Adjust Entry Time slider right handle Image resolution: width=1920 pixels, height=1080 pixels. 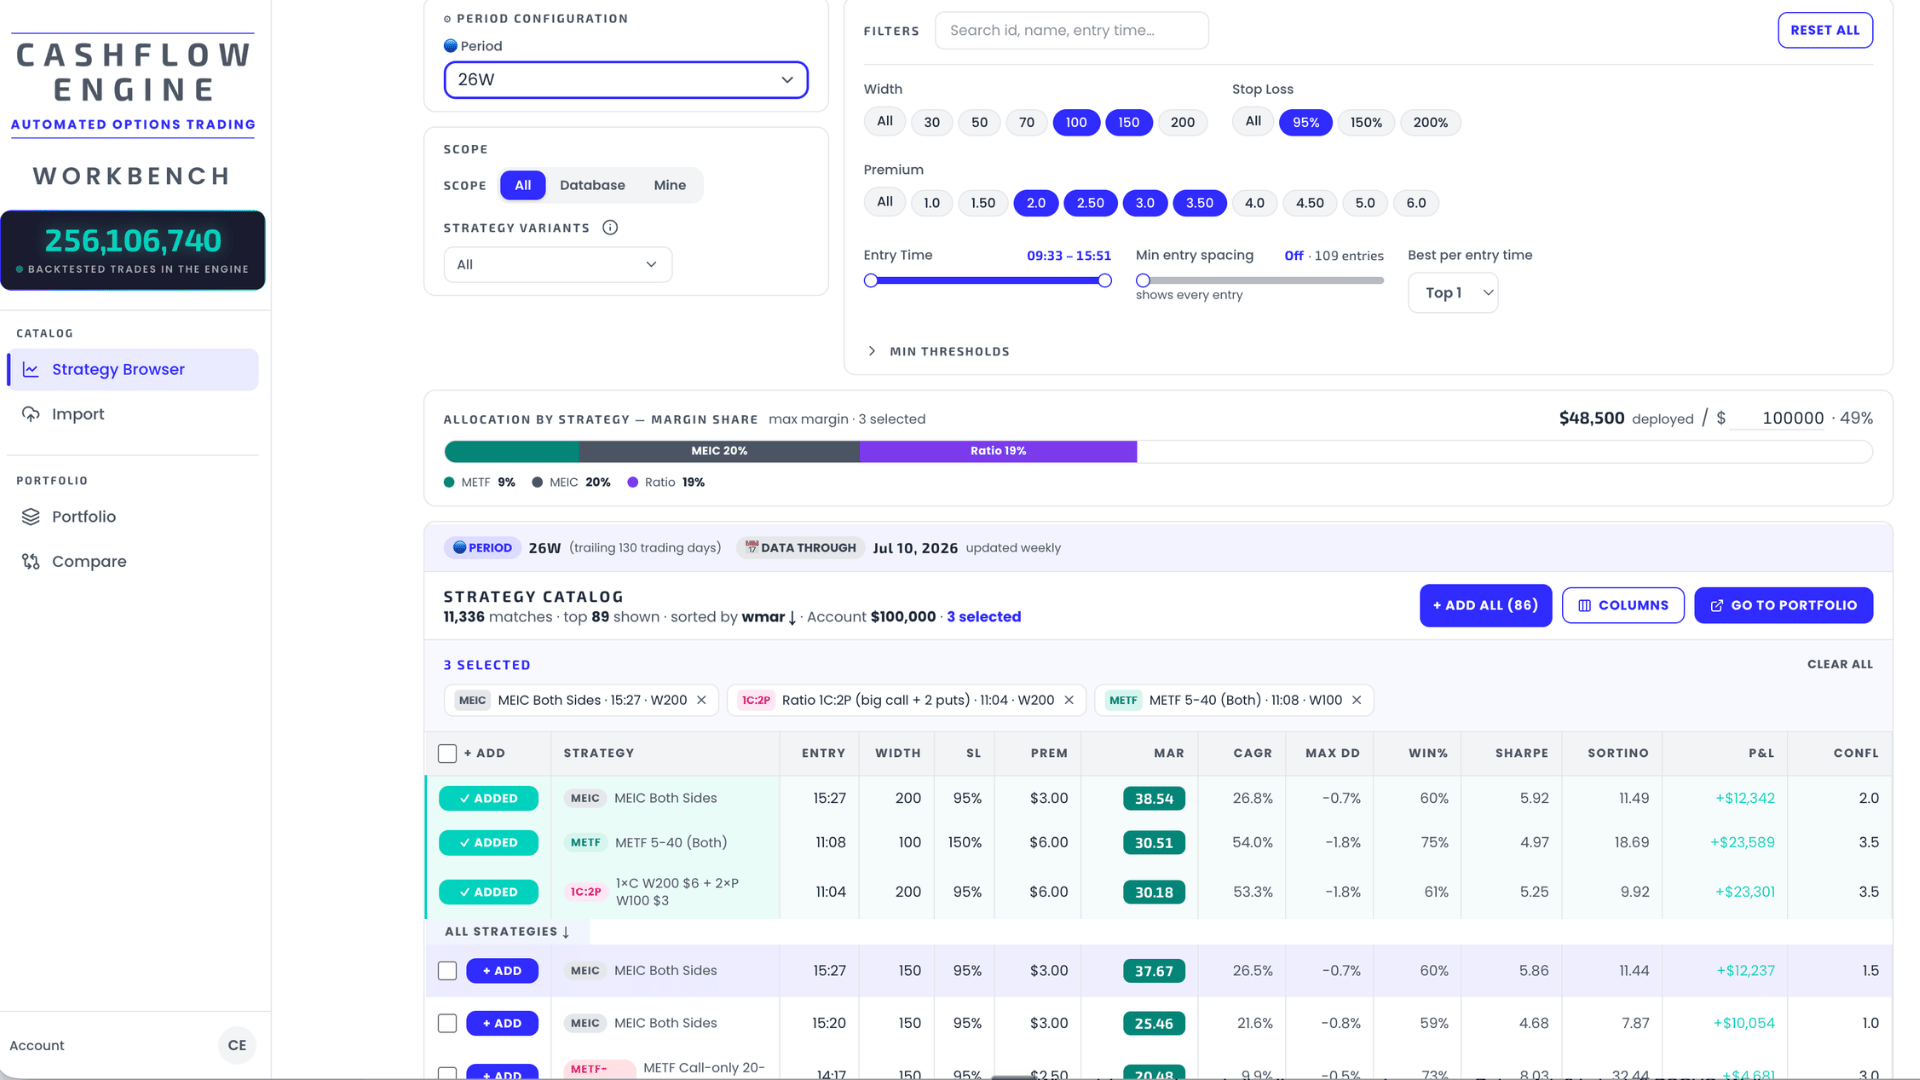(1105, 281)
